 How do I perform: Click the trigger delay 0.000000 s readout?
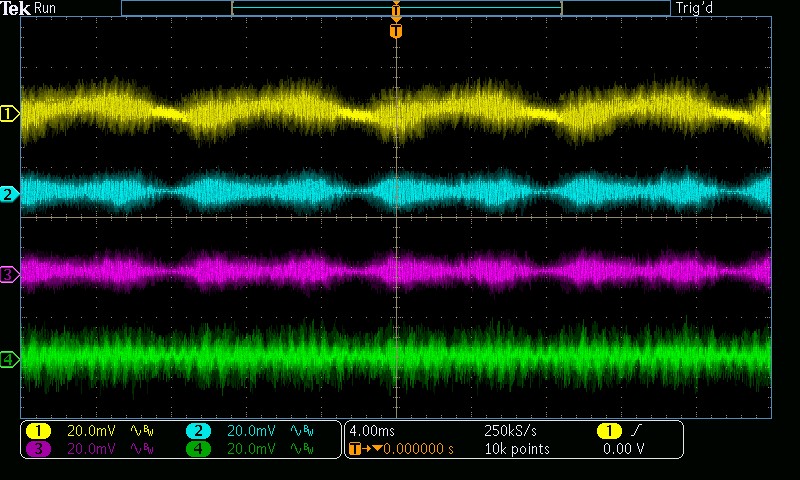tap(418, 449)
